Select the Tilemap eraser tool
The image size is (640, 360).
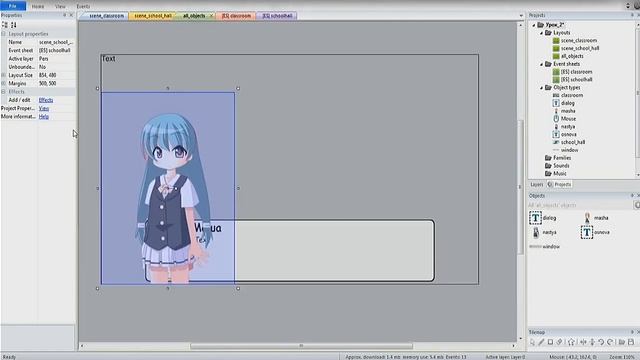click(x=560, y=342)
